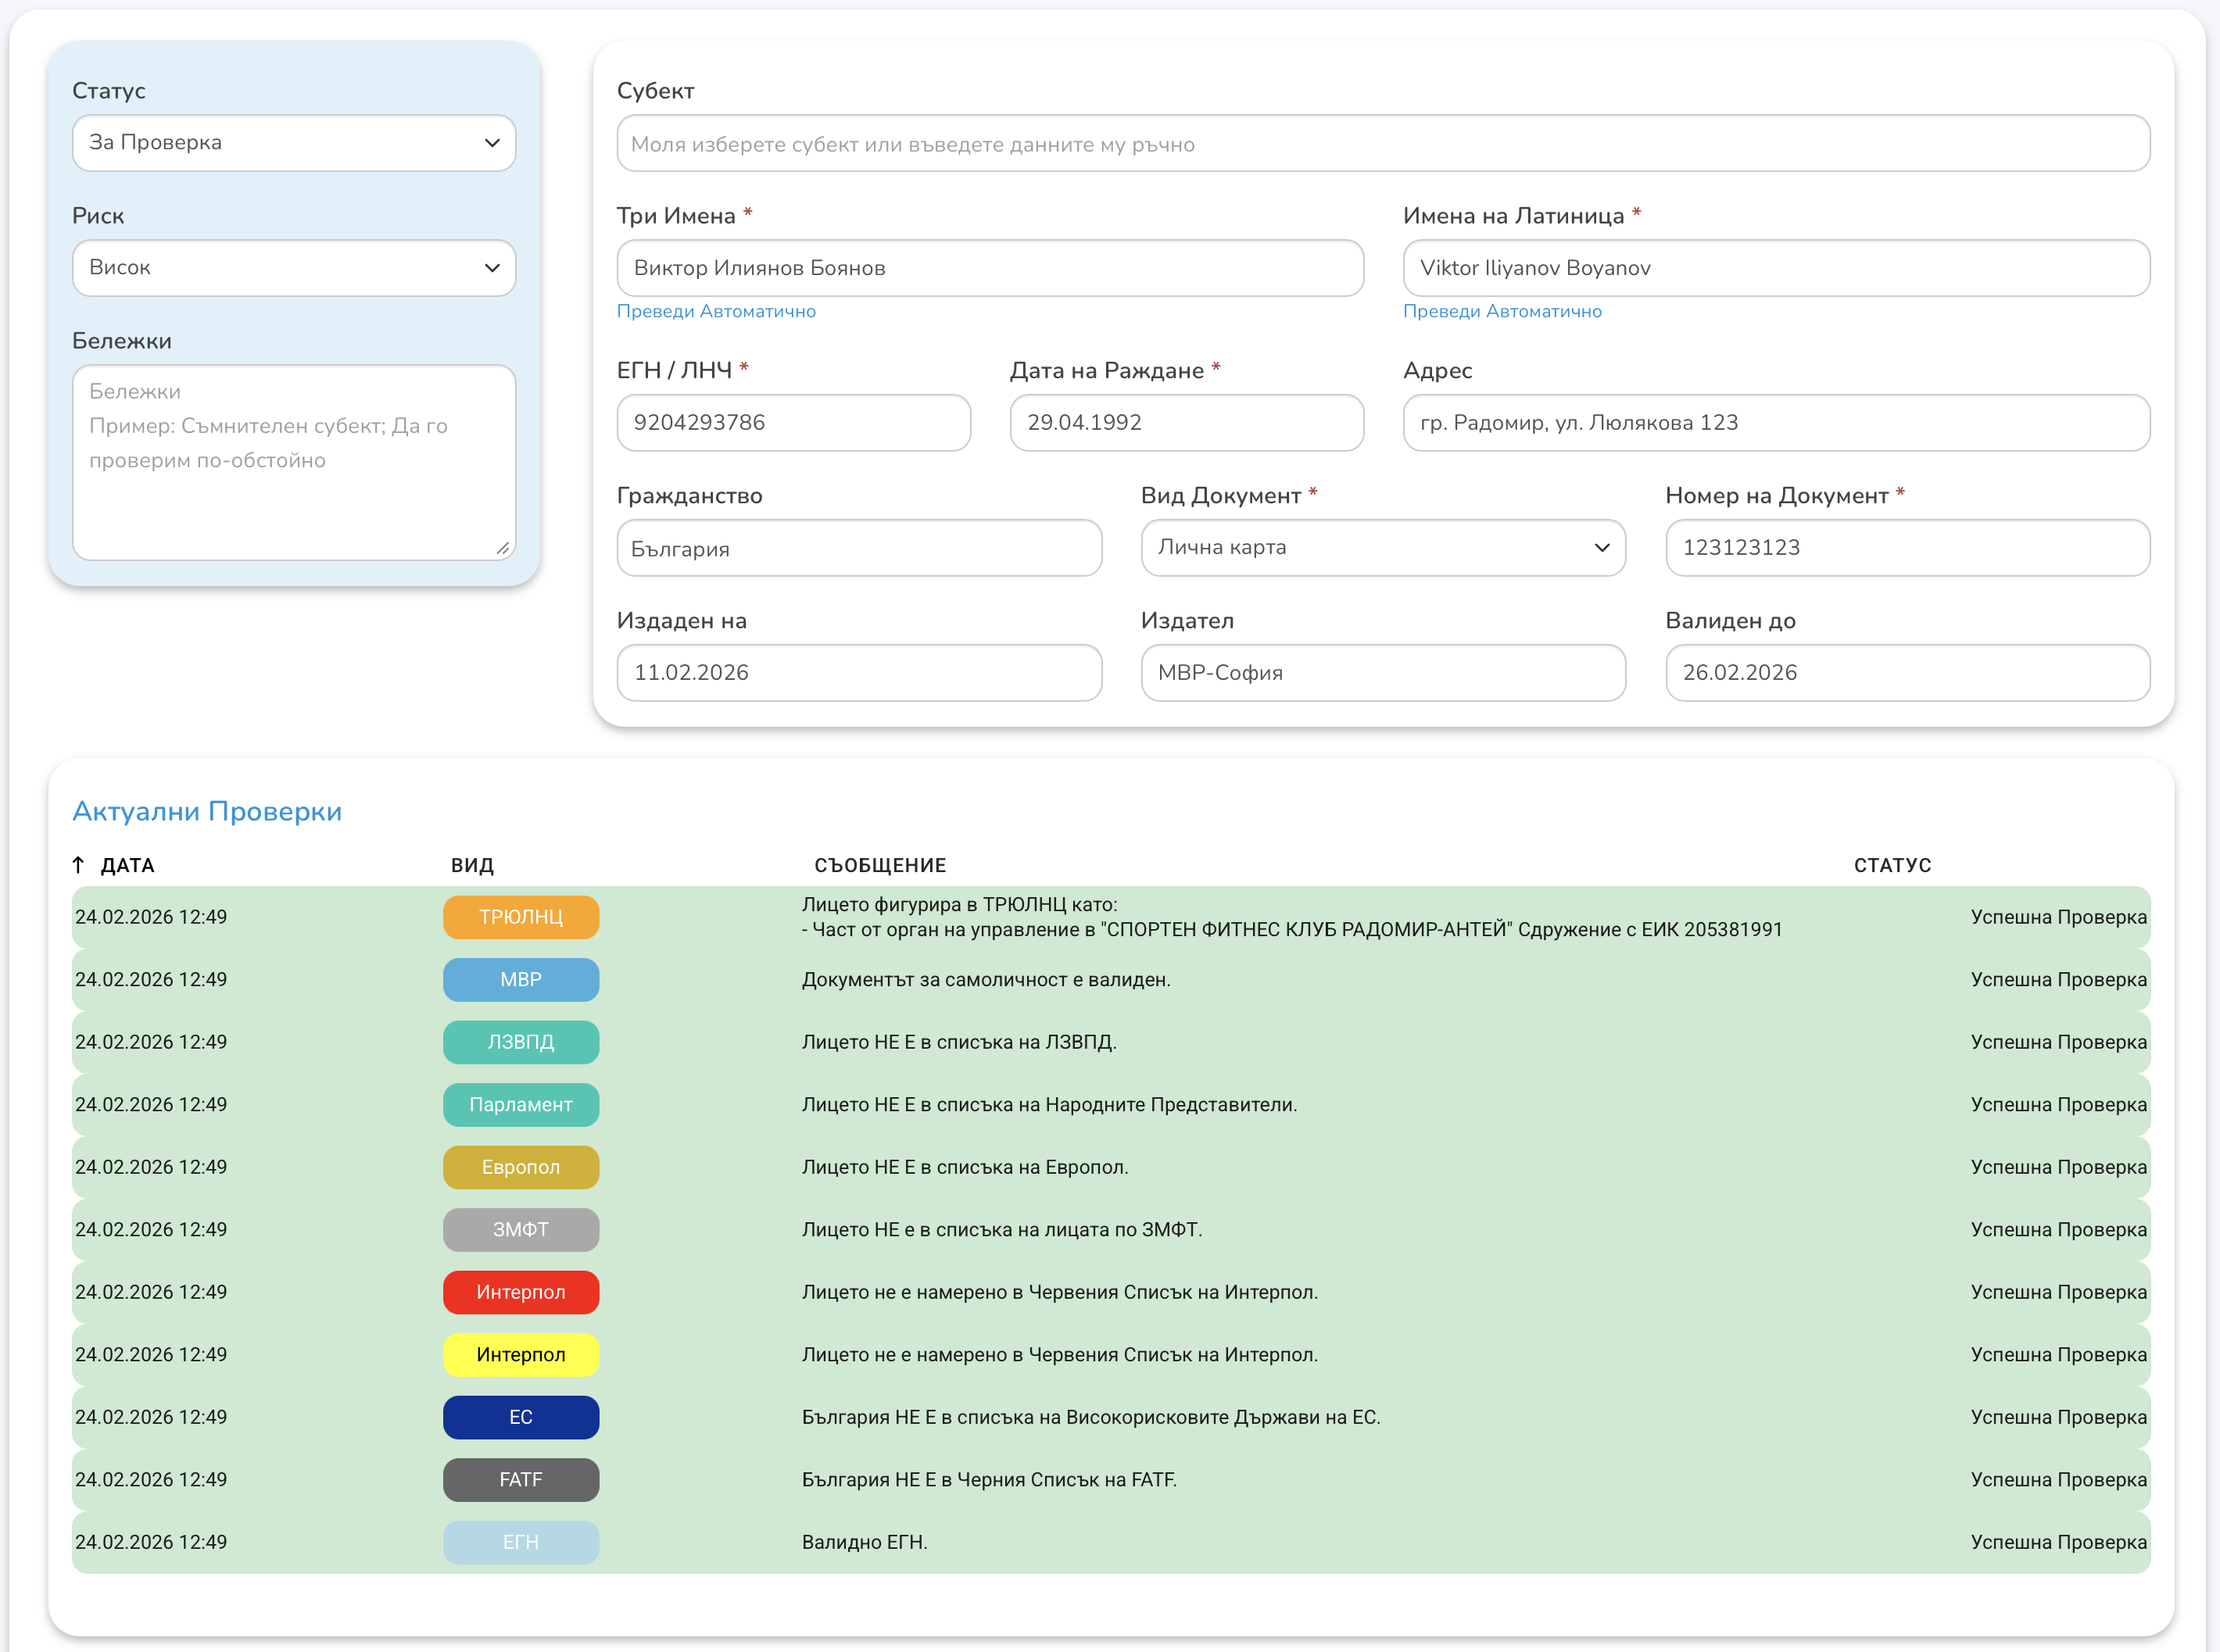
Task: Click Преведи Автоматично under Три Имена
Action: tap(716, 311)
